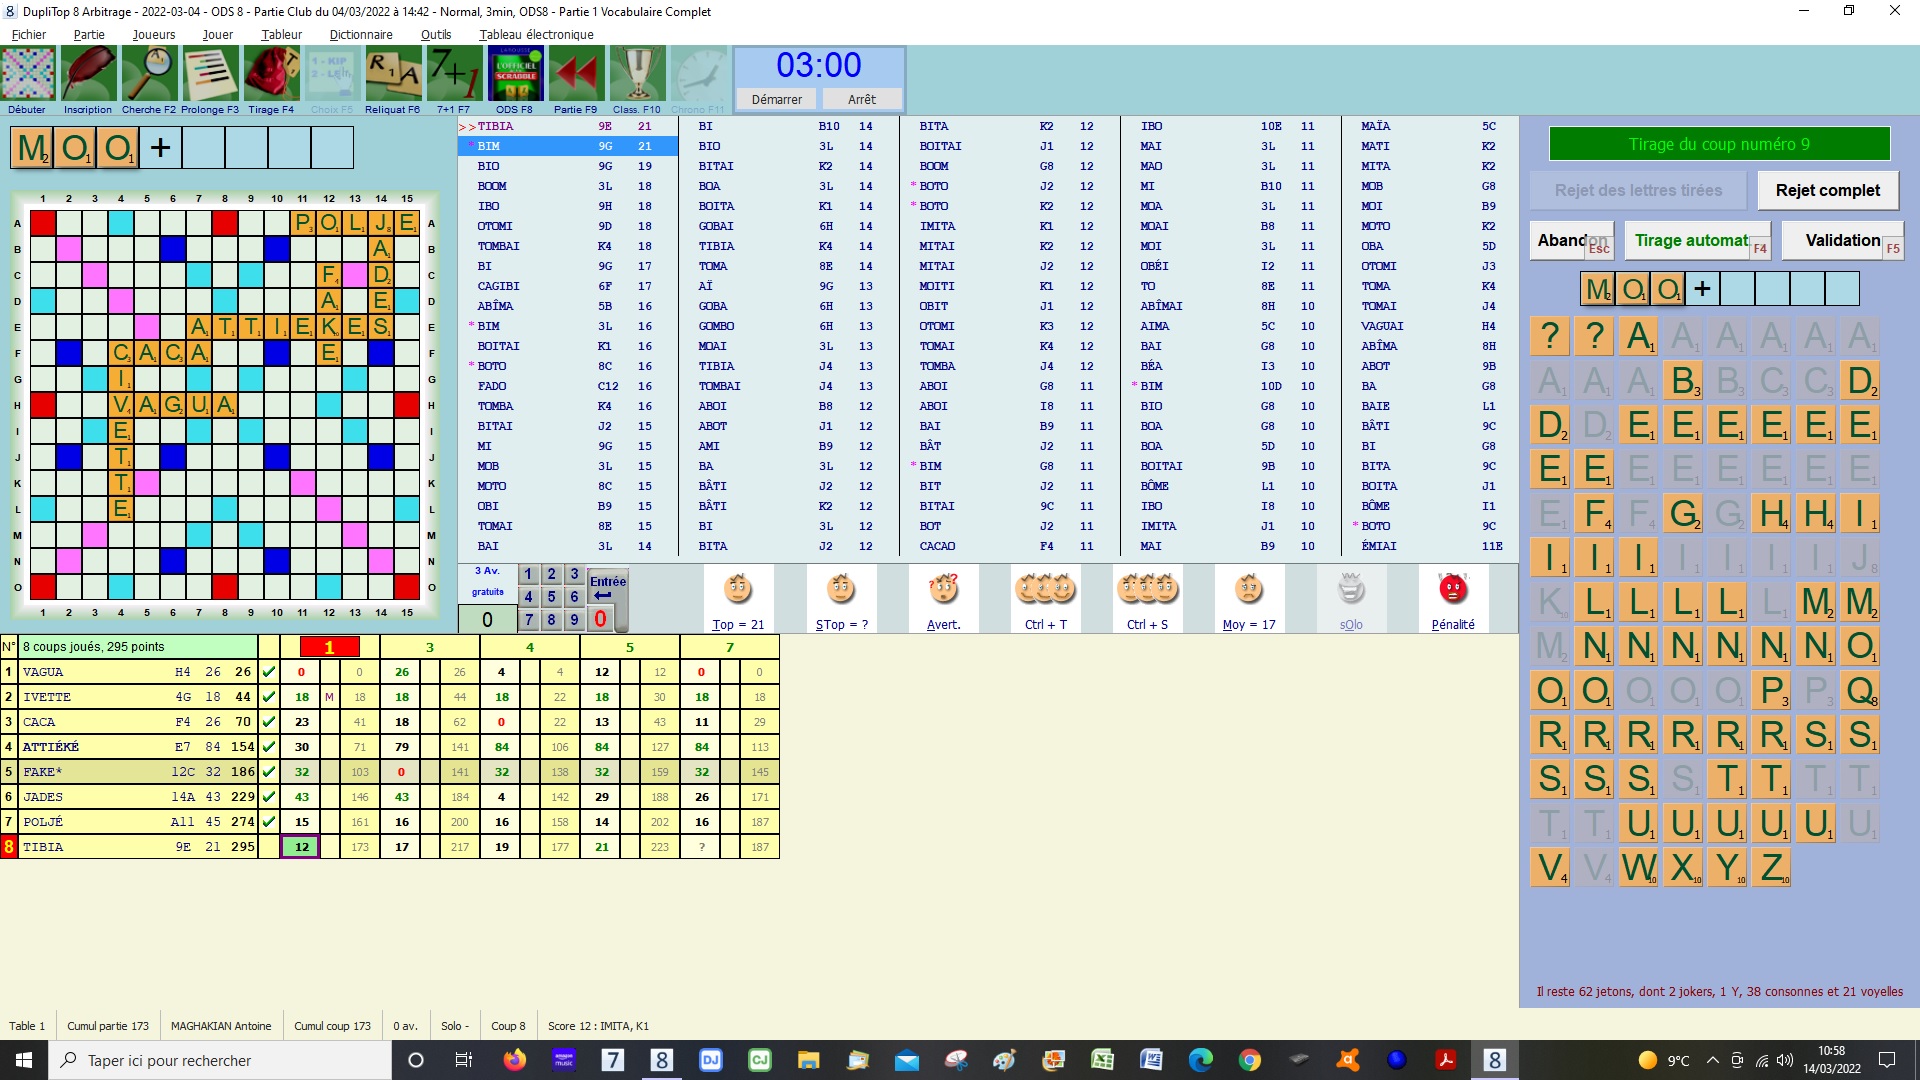
Task: Open the ODS F8 dictionary icon
Action: (x=515, y=75)
